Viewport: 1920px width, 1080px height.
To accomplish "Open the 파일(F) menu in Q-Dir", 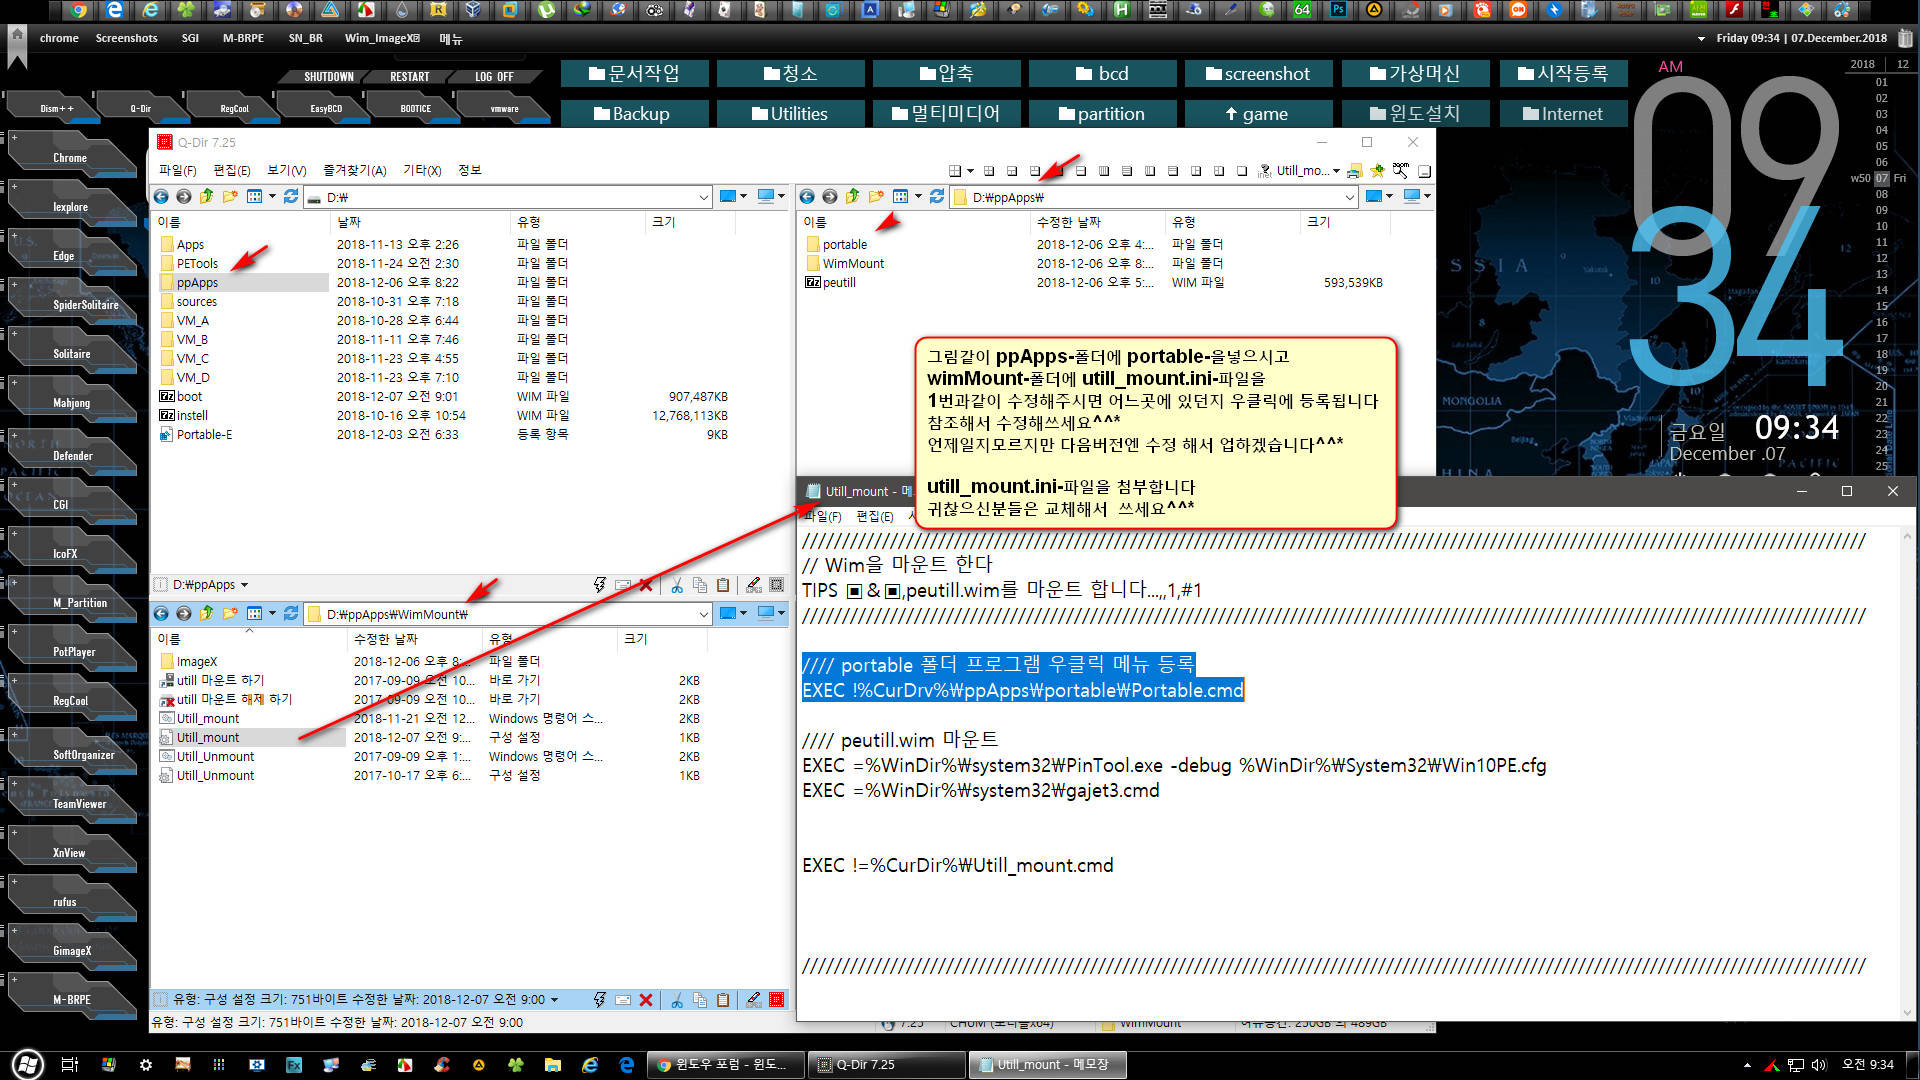I will click(177, 170).
